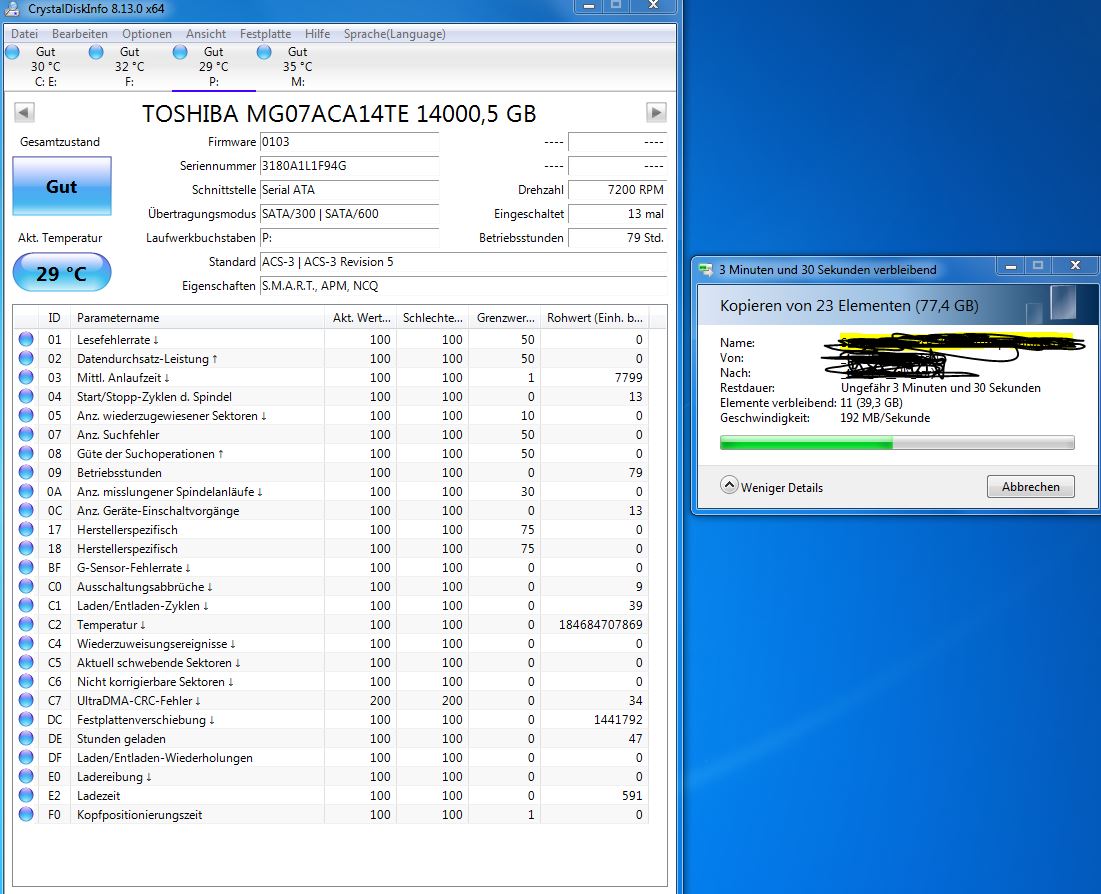
Task: Click the copy progress bar
Action: pos(897,442)
